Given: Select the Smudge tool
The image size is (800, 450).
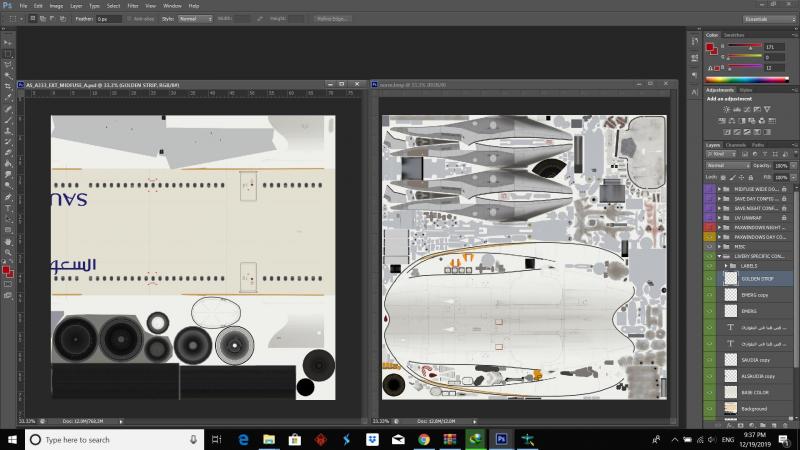Looking at the screenshot, I should tap(7, 174).
